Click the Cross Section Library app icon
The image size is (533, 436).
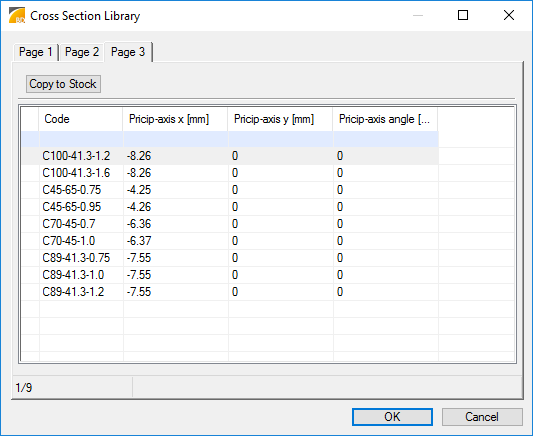click(17, 16)
